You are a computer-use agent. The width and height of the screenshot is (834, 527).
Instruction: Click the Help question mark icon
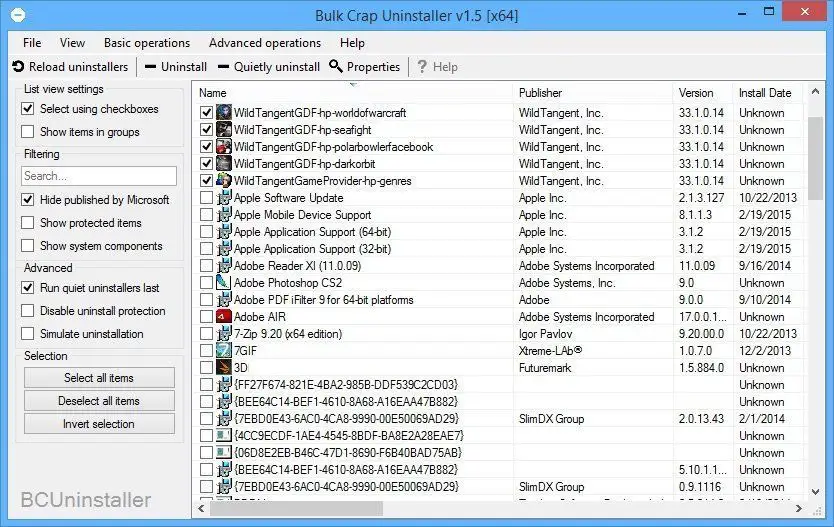click(422, 66)
